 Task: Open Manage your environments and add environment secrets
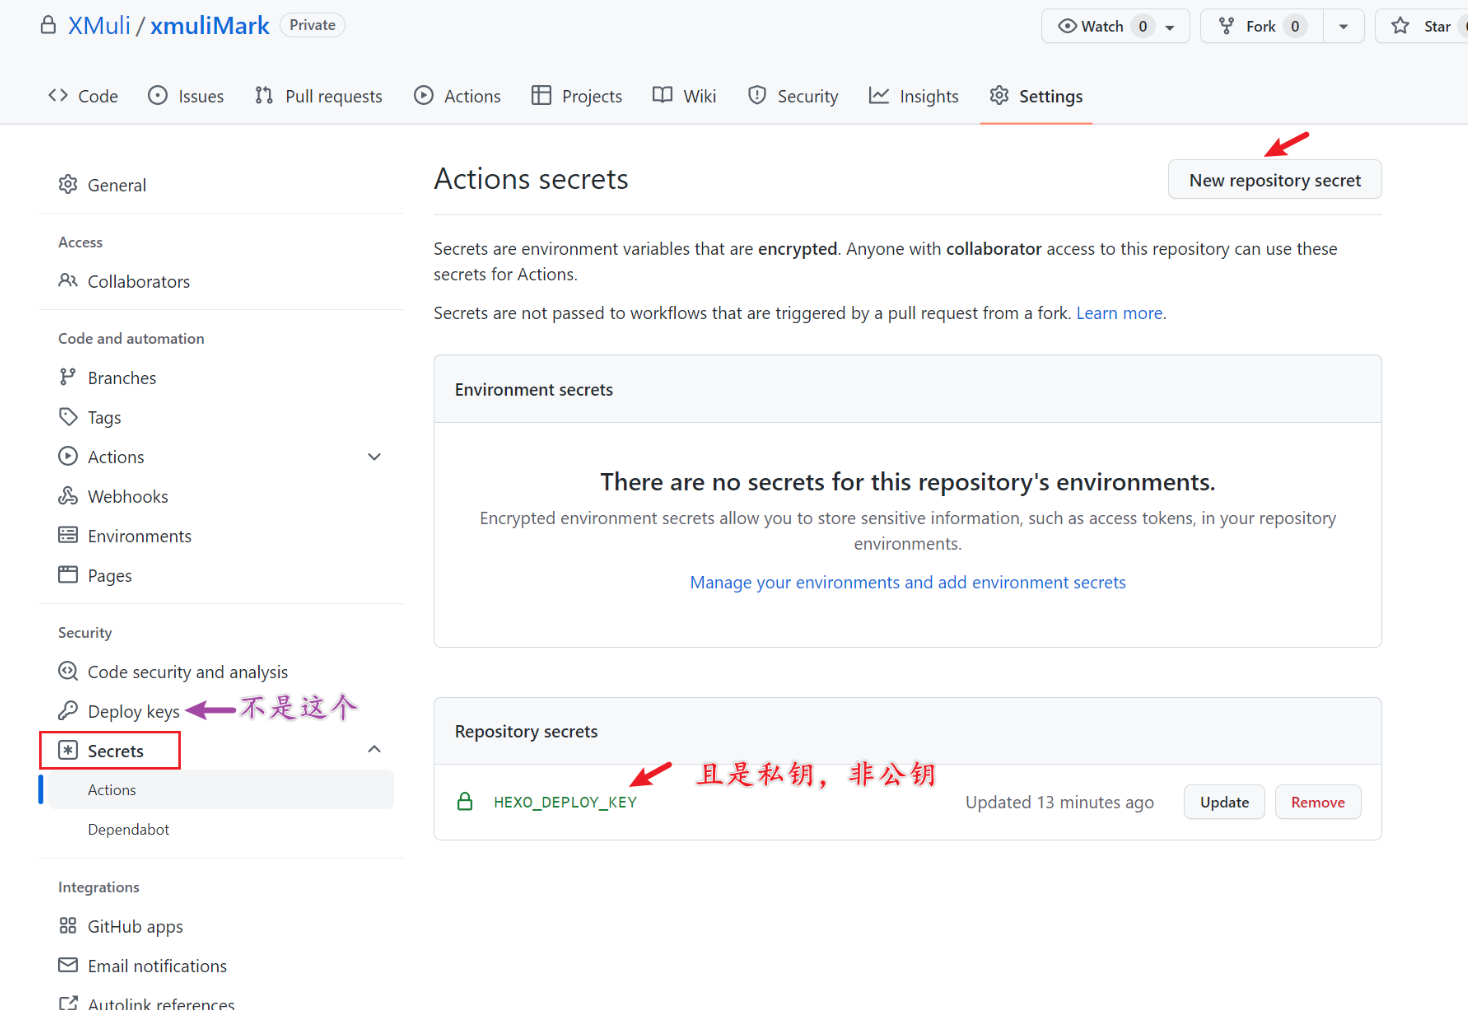908,582
